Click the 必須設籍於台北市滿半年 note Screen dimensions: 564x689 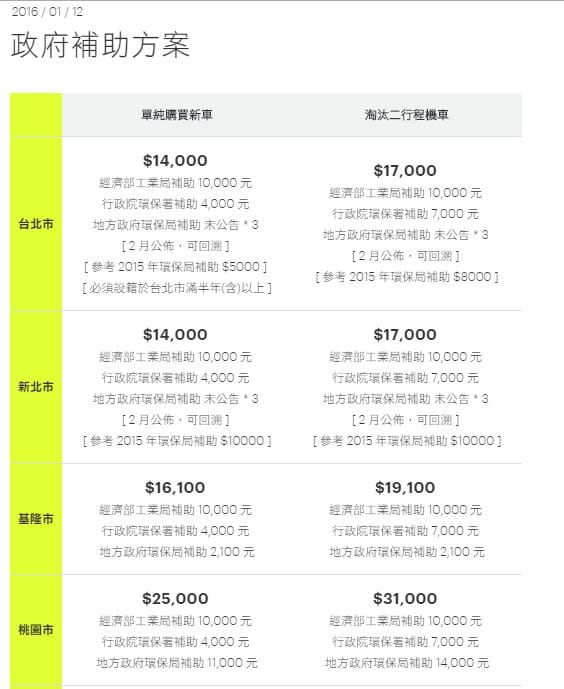[x=177, y=288]
